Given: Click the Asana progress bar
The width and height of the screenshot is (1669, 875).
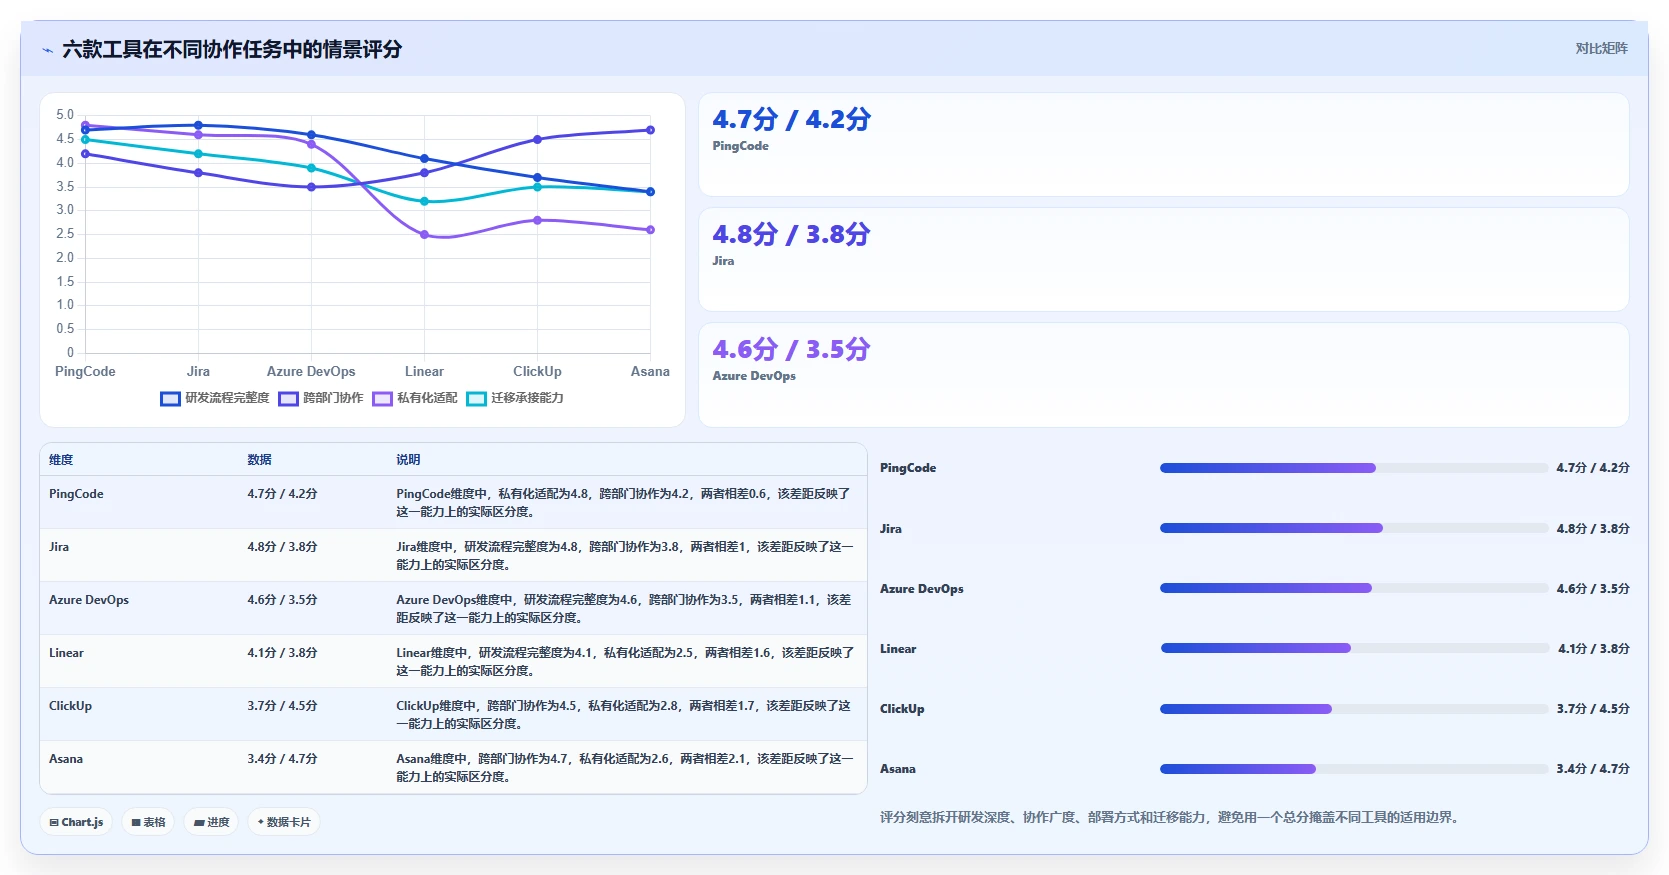Looking at the screenshot, I should (1354, 769).
